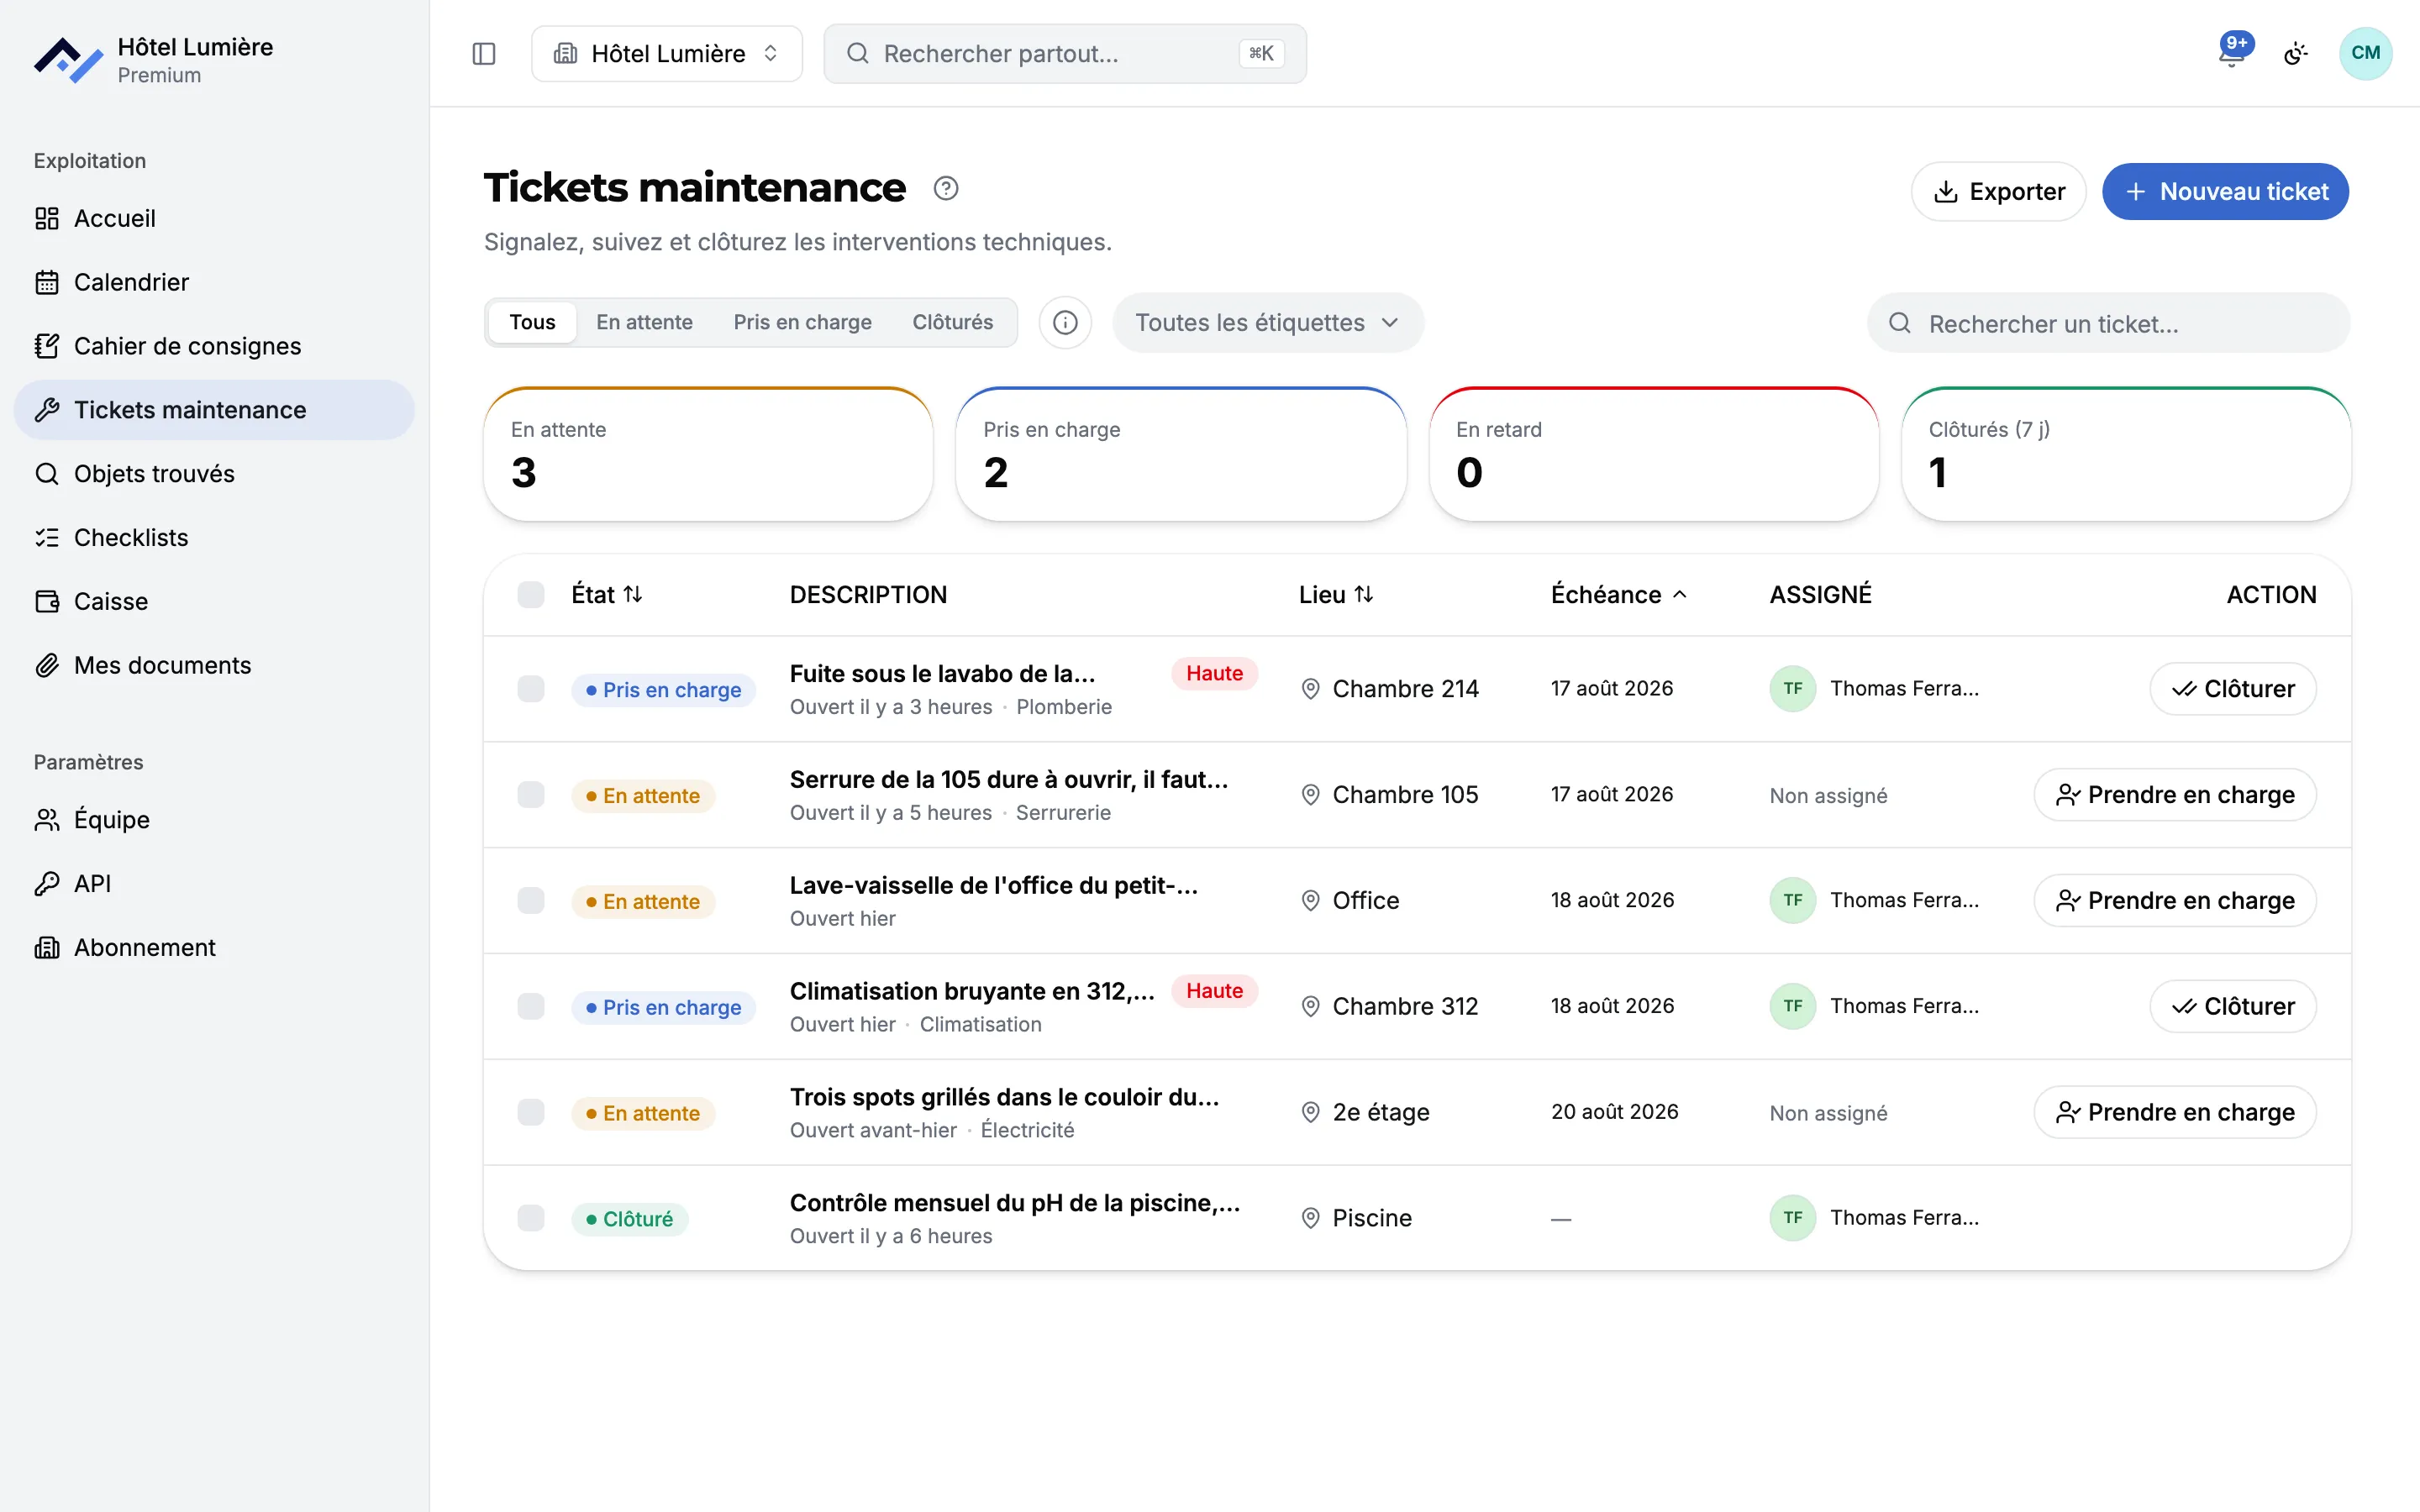Screen dimensions: 2420x1512
Task: Click the Clôturé status badge
Action: click(x=629, y=1219)
